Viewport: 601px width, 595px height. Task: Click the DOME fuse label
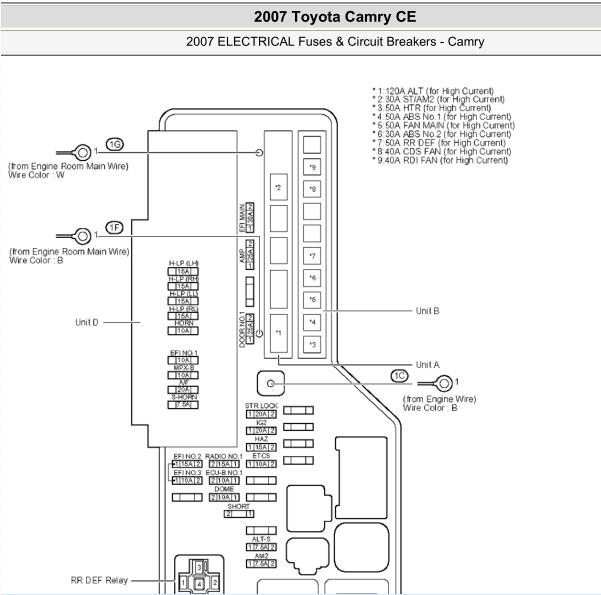224,489
